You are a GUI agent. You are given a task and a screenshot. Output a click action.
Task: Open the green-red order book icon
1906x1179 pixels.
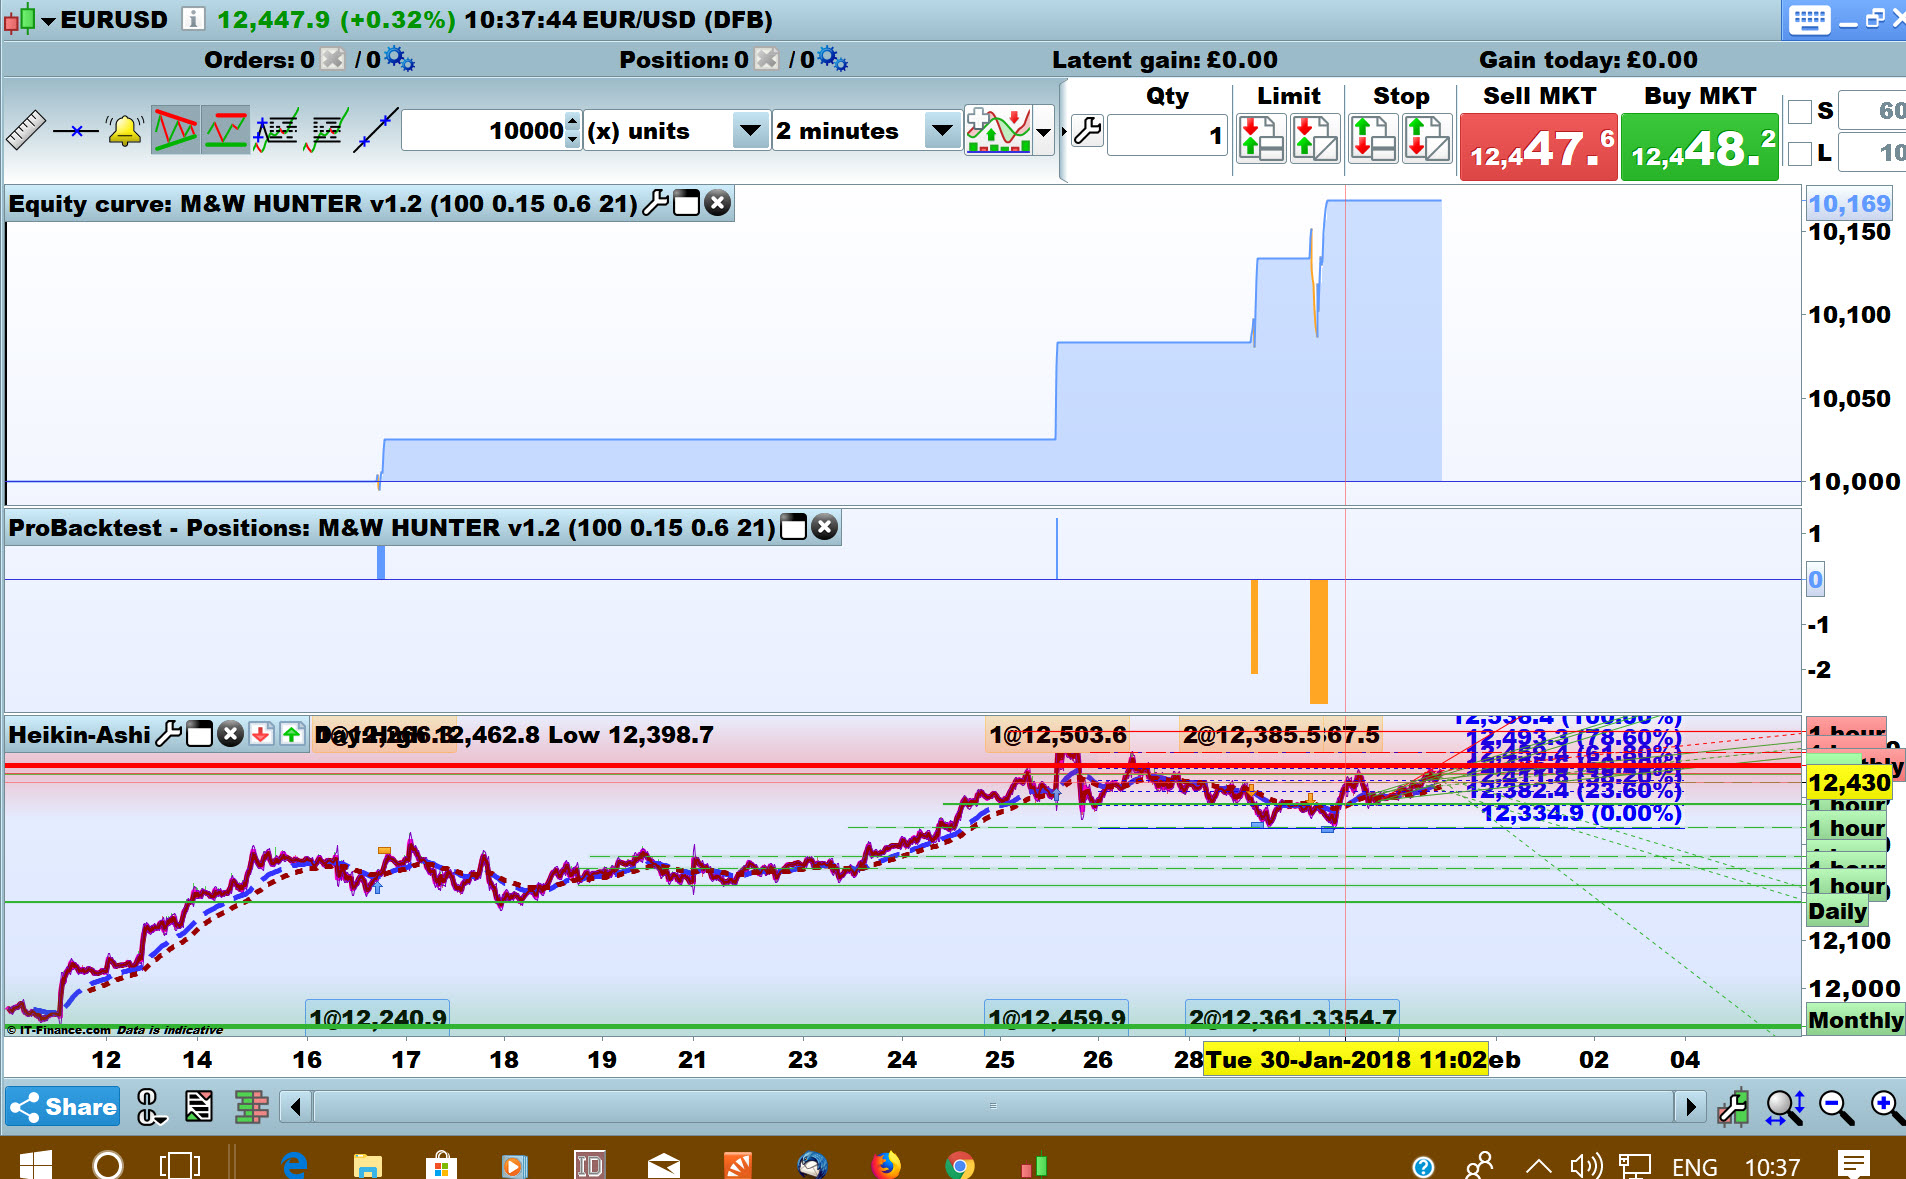(251, 1106)
